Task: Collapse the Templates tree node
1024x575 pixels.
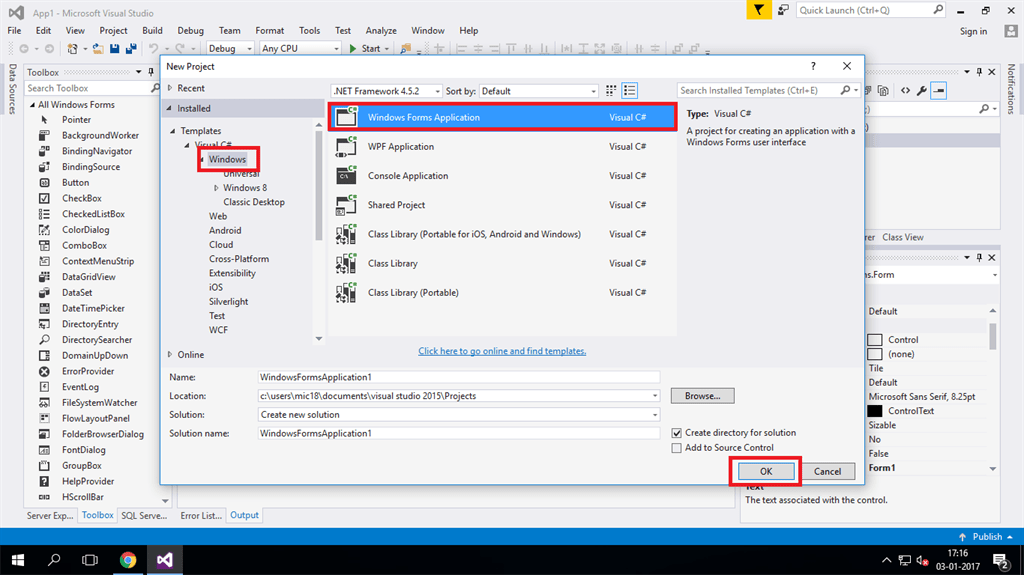Action: coord(172,131)
